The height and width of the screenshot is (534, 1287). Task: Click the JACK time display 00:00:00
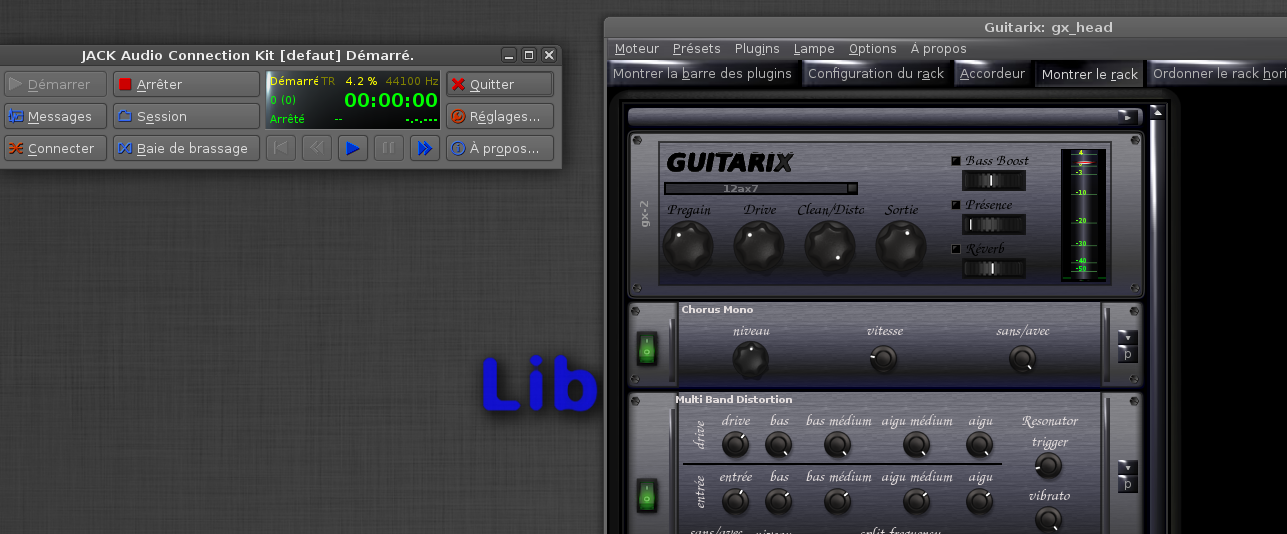[x=391, y=100]
